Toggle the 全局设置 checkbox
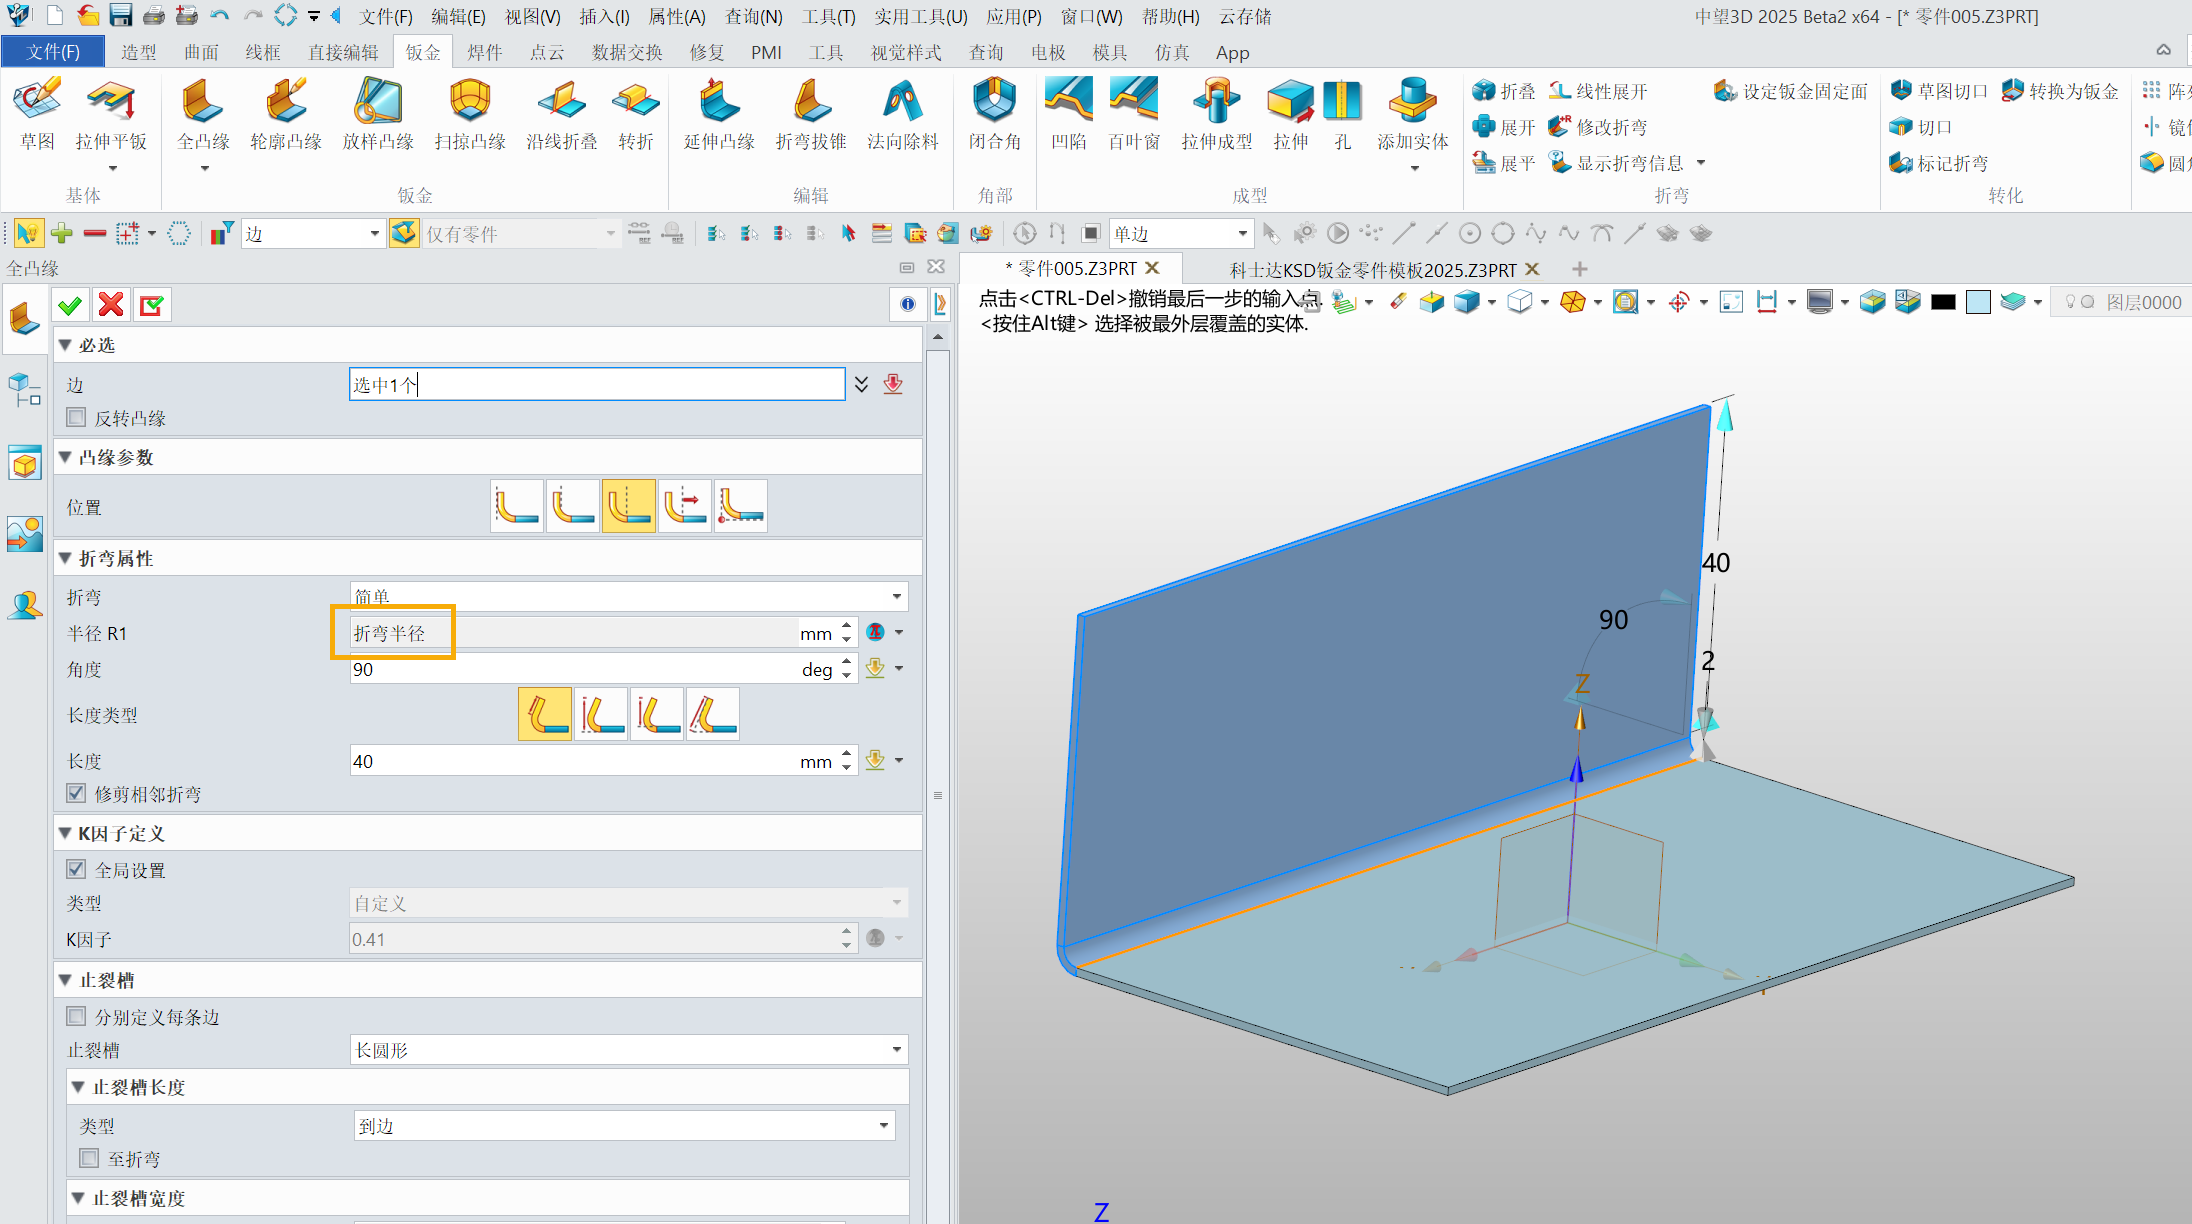Image resolution: width=2192 pixels, height=1224 pixels. tap(76, 870)
